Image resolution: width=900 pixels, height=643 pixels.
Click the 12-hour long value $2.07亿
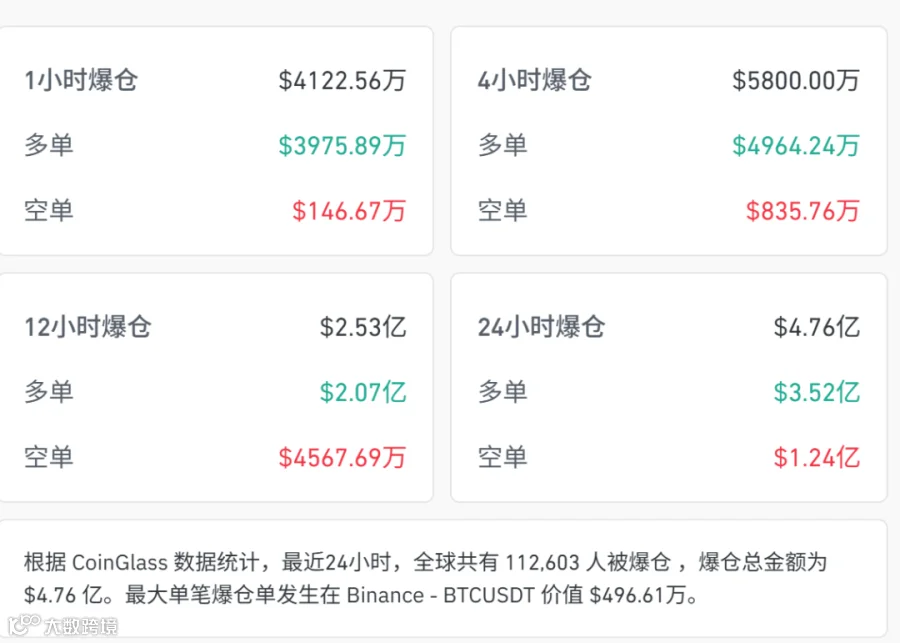(363, 392)
